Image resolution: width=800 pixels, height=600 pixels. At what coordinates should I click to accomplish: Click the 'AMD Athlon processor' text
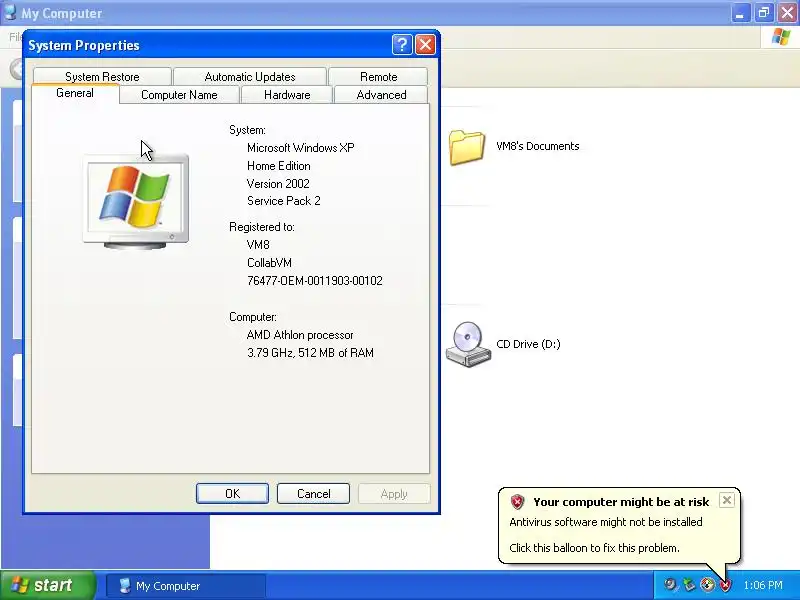300,335
